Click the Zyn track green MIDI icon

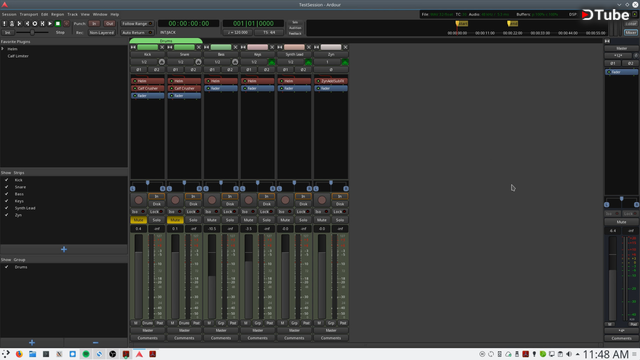[x=345, y=62]
